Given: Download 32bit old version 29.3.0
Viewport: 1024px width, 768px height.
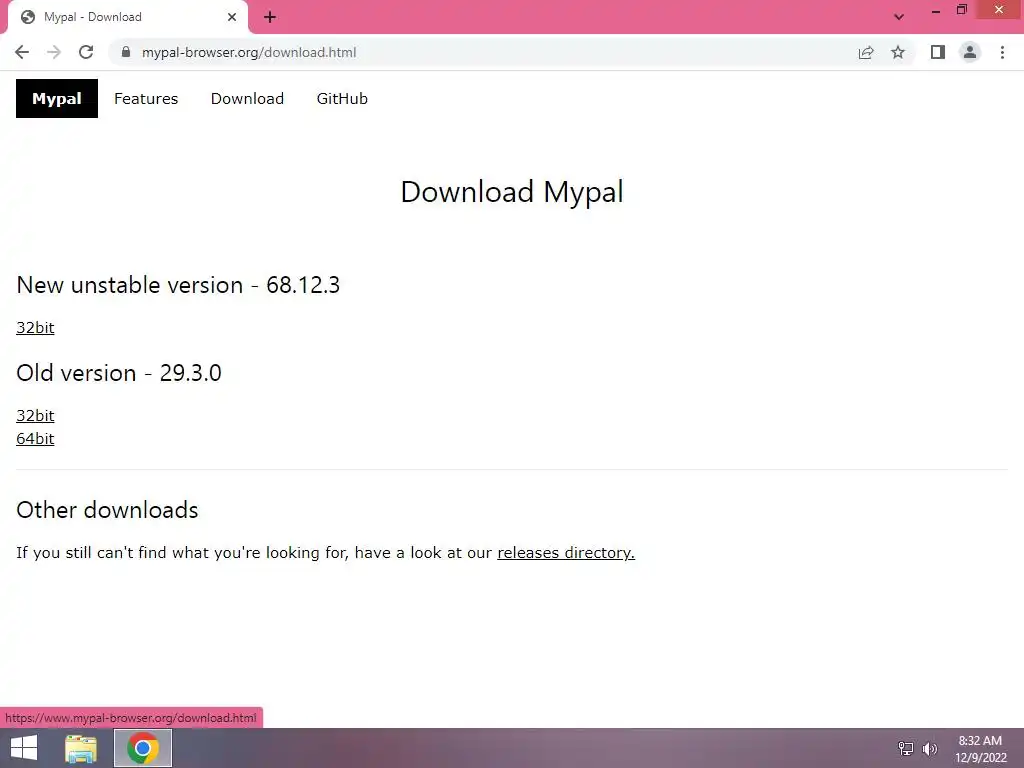Looking at the screenshot, I should pyautogui.click(x=35, y=416).
